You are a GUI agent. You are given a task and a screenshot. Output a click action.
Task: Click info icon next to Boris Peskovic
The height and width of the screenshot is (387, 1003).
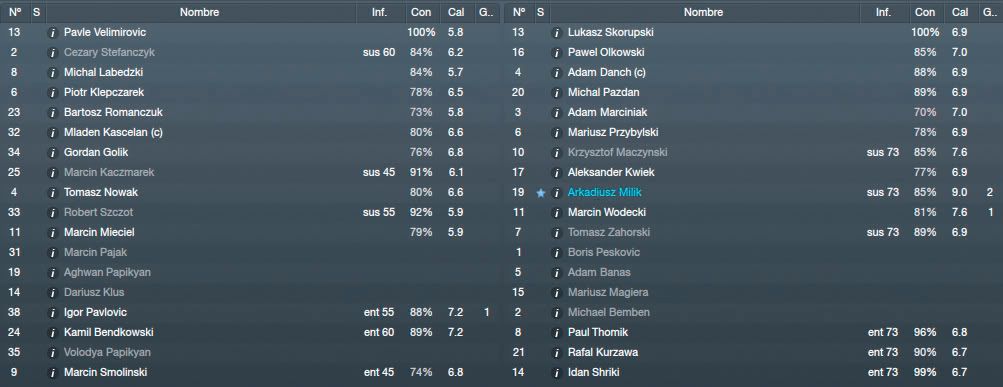point(557,253)
